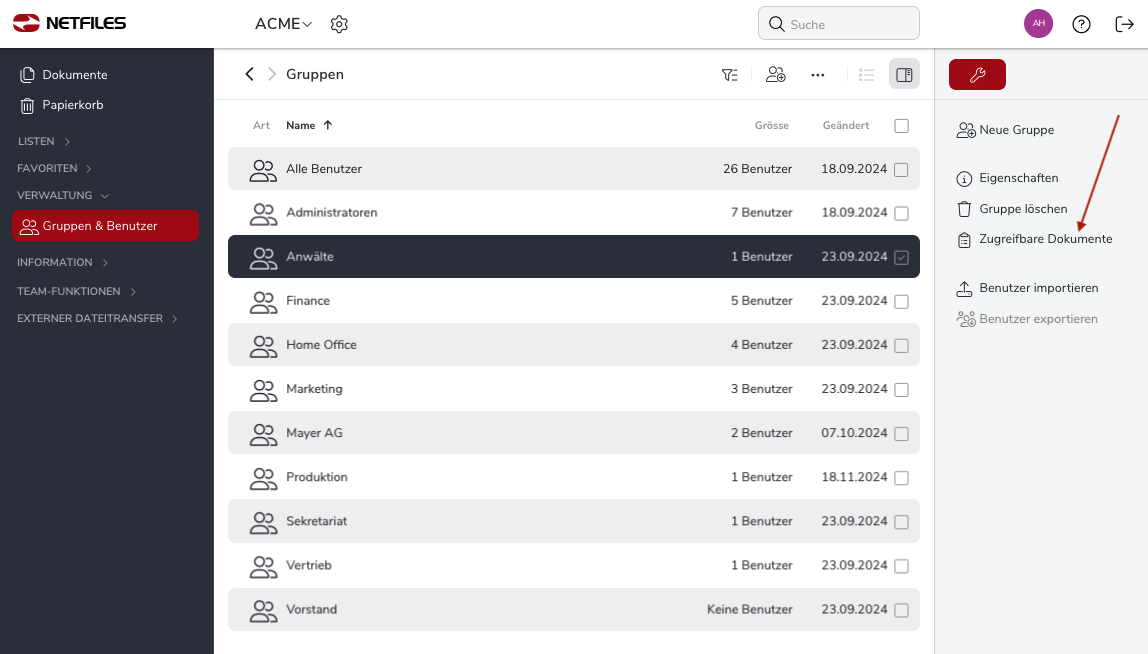Go back with the left arrow

click(250, 74)
